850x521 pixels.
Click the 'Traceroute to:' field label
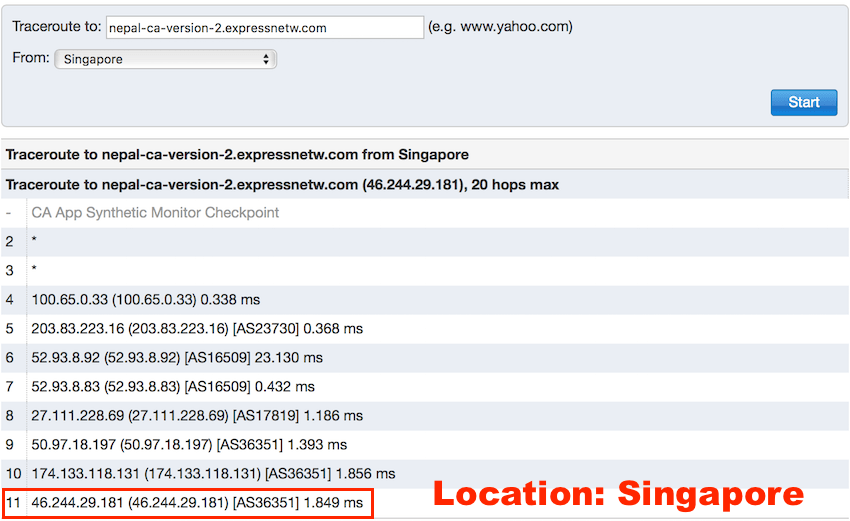pyautogui.click(x=57, y=27)
